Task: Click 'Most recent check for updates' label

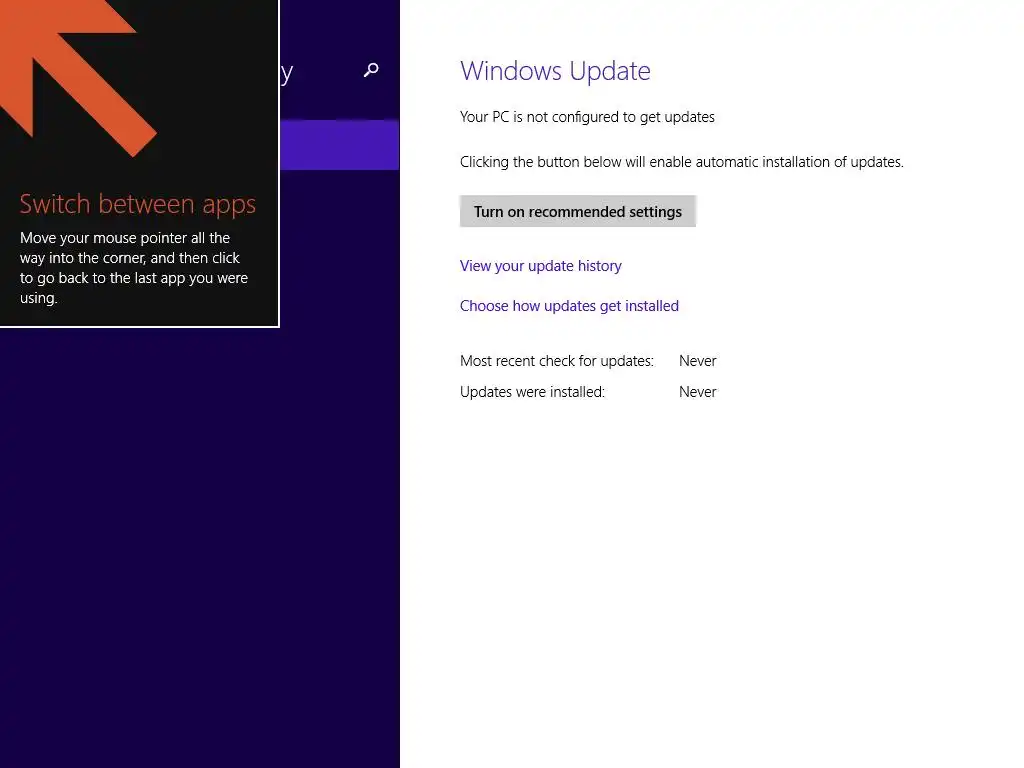Action: click(x=556, y=360)
